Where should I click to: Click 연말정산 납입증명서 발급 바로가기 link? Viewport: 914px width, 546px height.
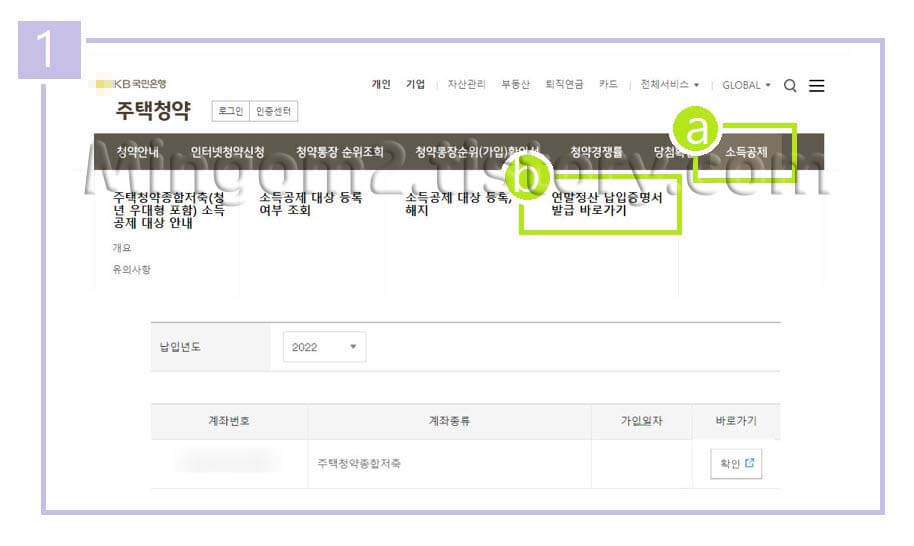point(606,204)
